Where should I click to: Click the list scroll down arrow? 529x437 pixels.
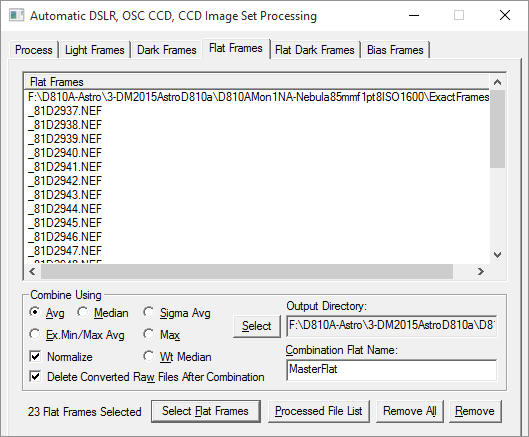497,254
